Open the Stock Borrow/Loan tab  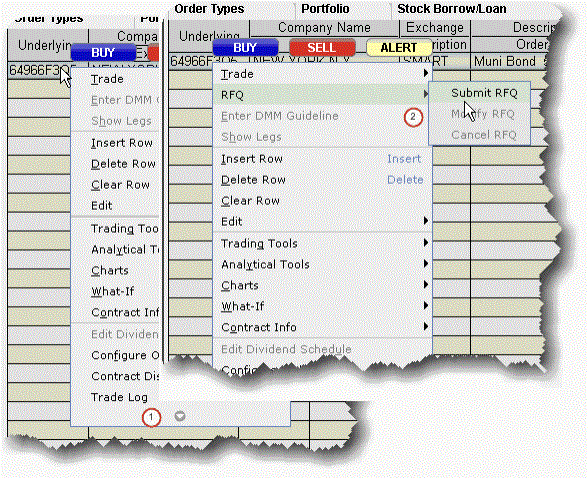tap(452, 9)
